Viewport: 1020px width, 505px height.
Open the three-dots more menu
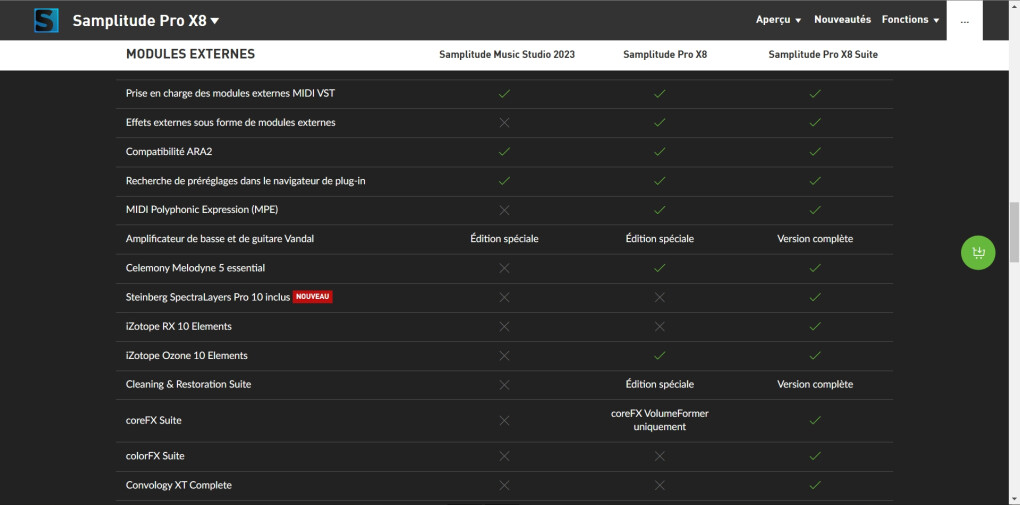click(964, 20)
